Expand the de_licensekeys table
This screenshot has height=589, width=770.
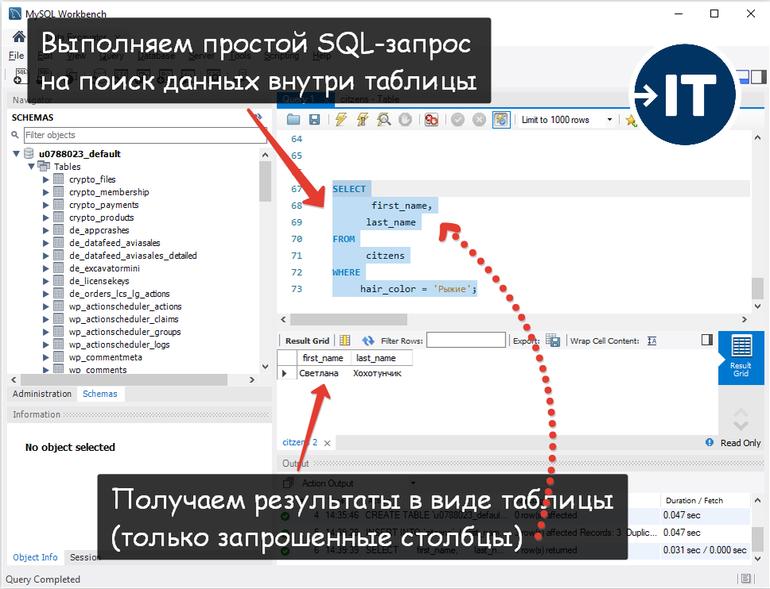click(x=46, y=281)
